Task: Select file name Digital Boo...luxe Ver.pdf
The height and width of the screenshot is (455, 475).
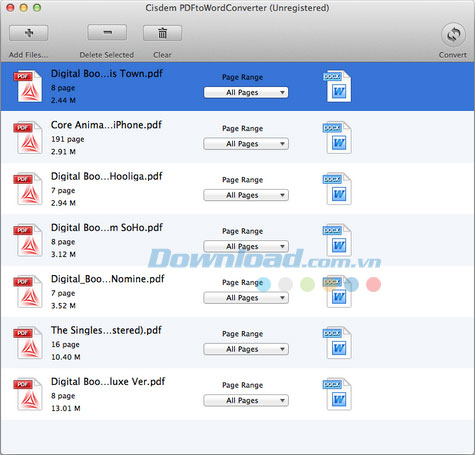Action: point(108,382)
